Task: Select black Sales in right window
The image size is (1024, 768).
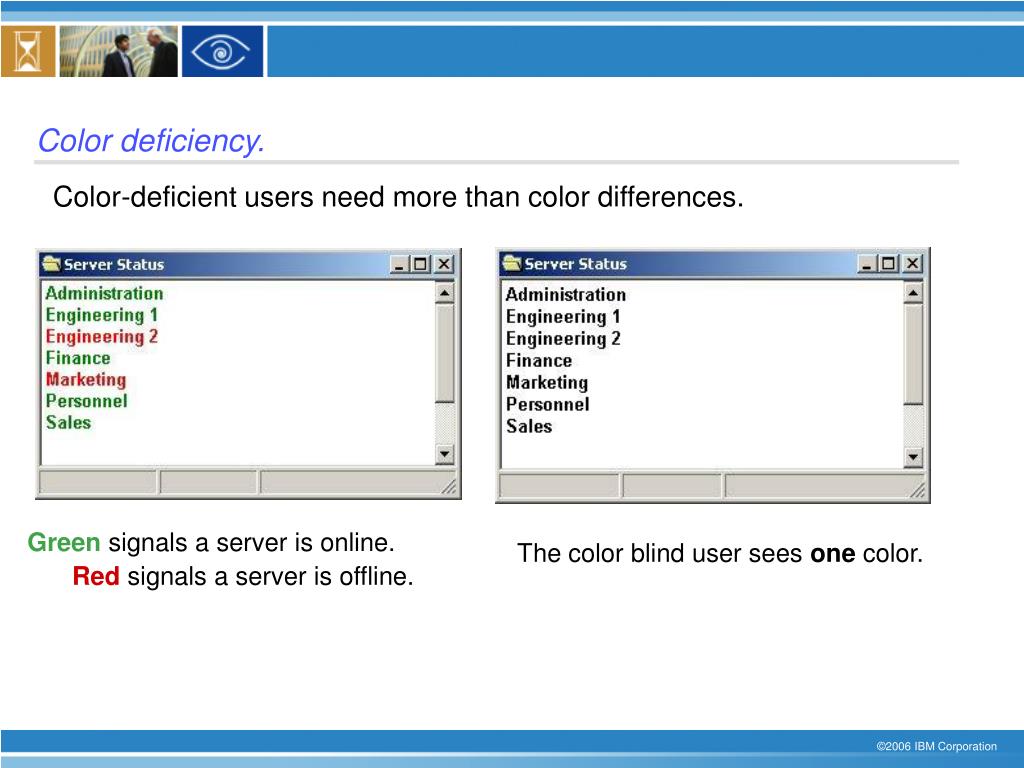Action: point(529,426)
